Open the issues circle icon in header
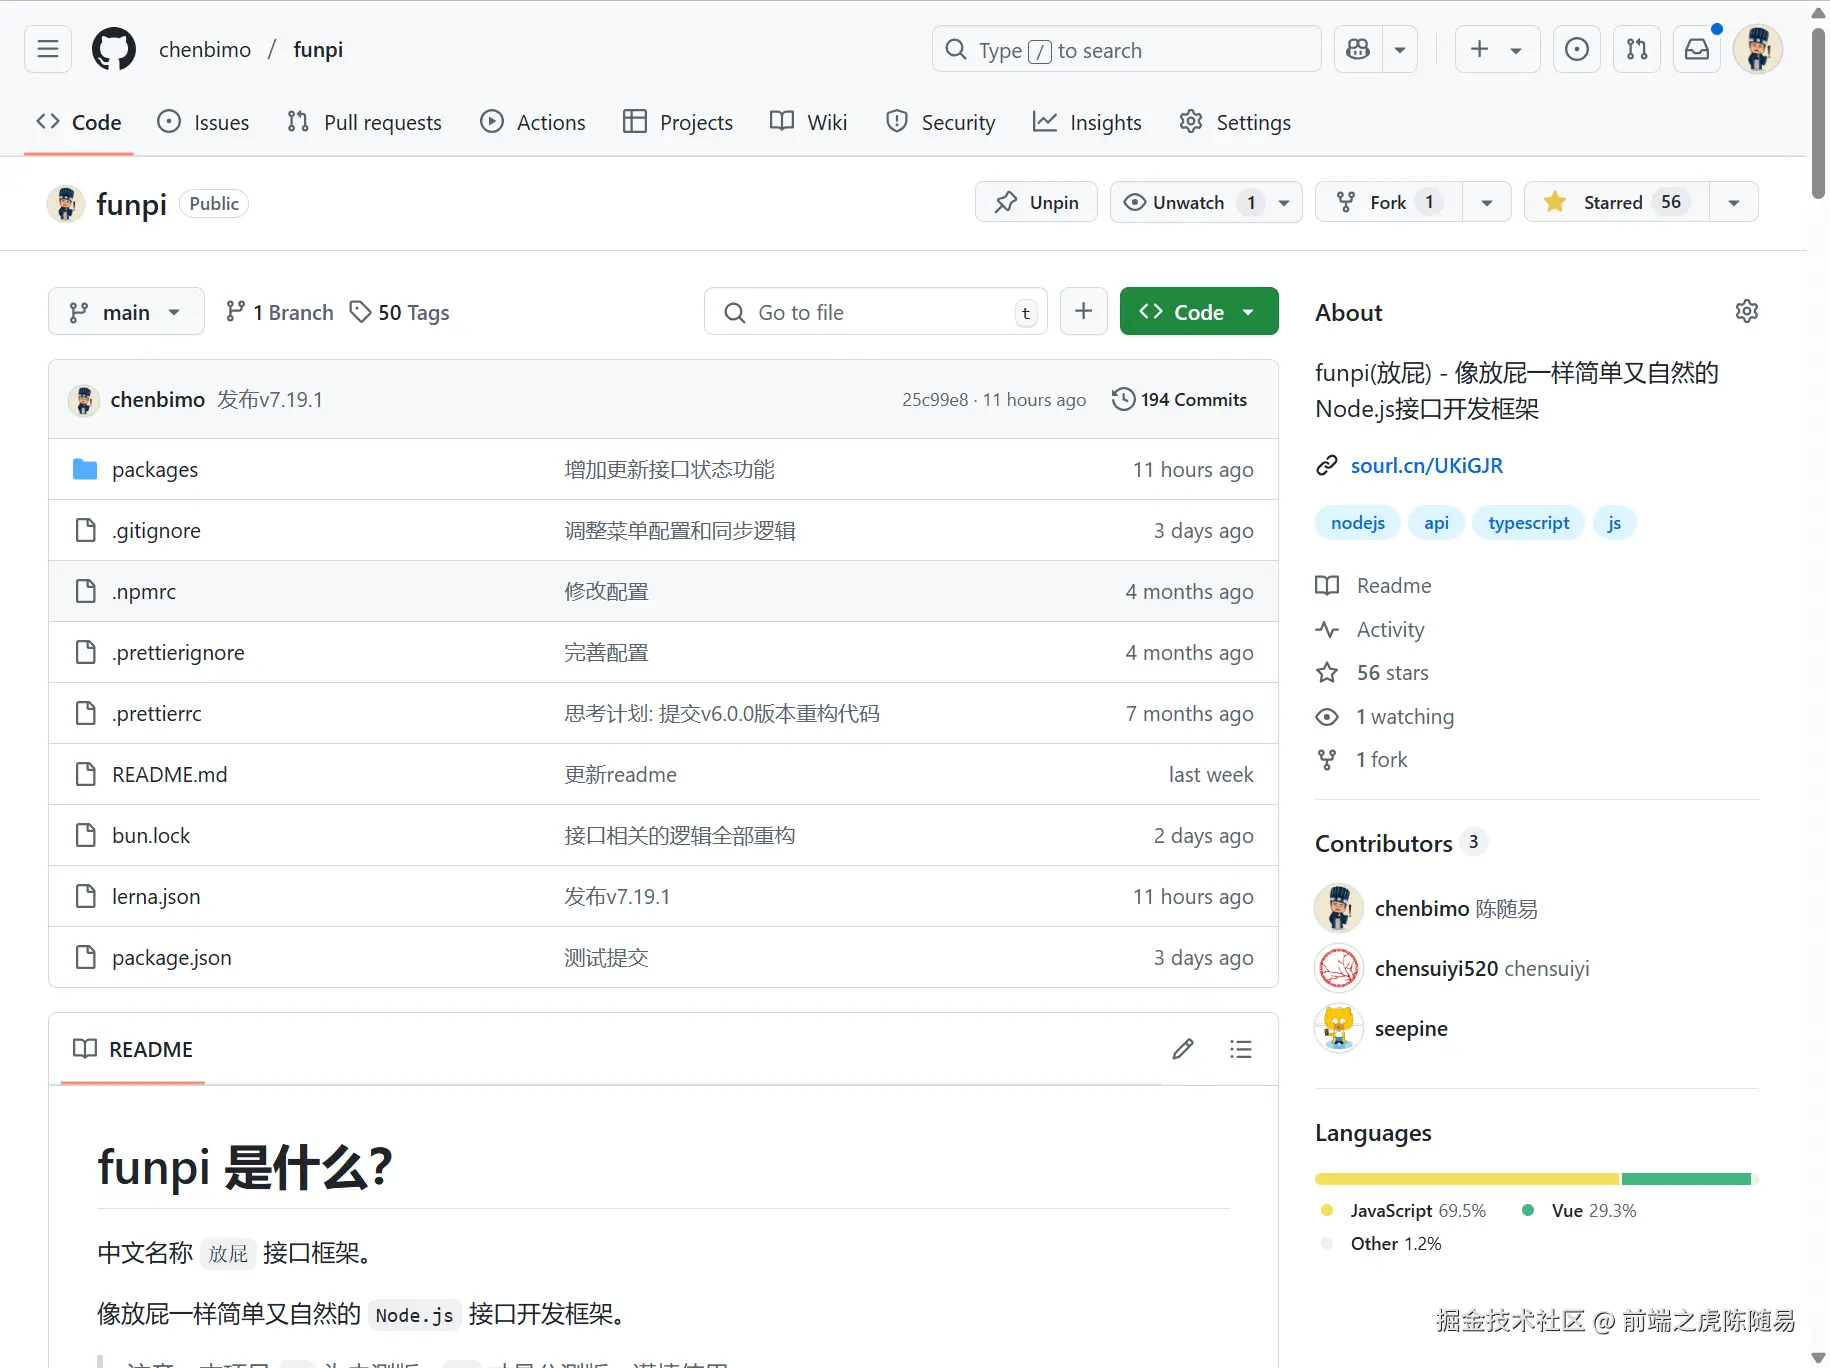This screenshot has width=1830, height=1368. [1577, 49]
